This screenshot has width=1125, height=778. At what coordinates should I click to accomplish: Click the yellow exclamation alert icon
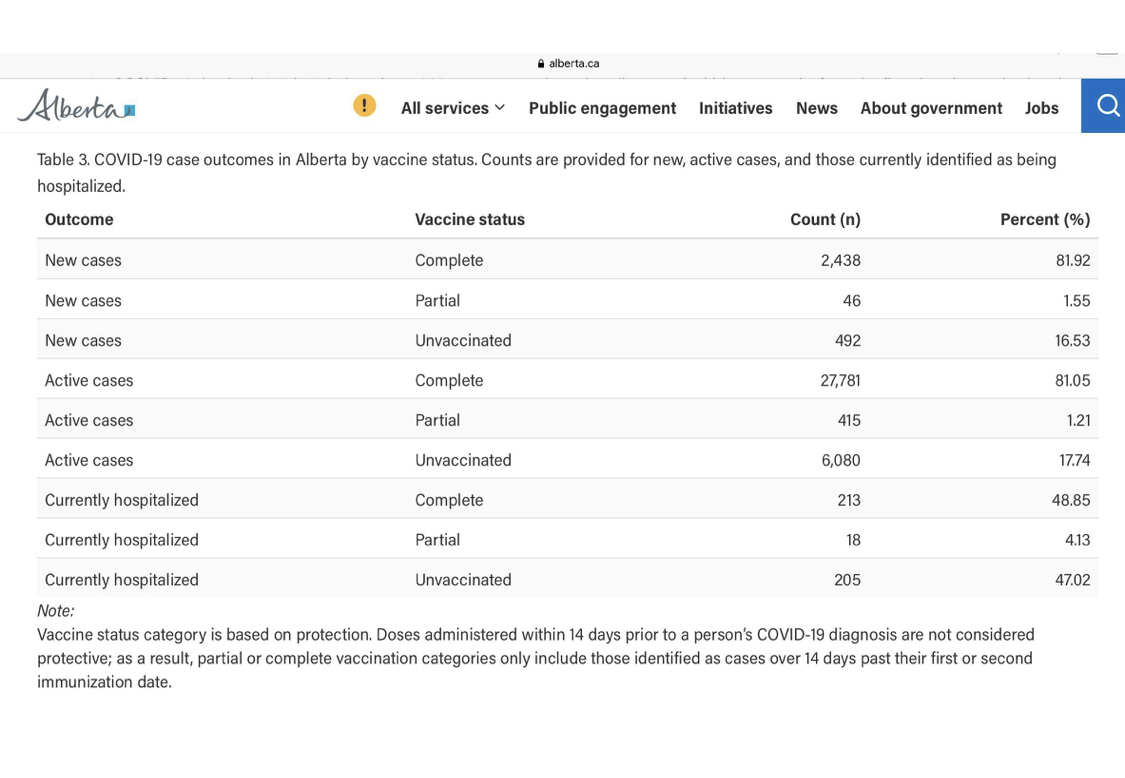pyautogui.click(x=364, y=106)
